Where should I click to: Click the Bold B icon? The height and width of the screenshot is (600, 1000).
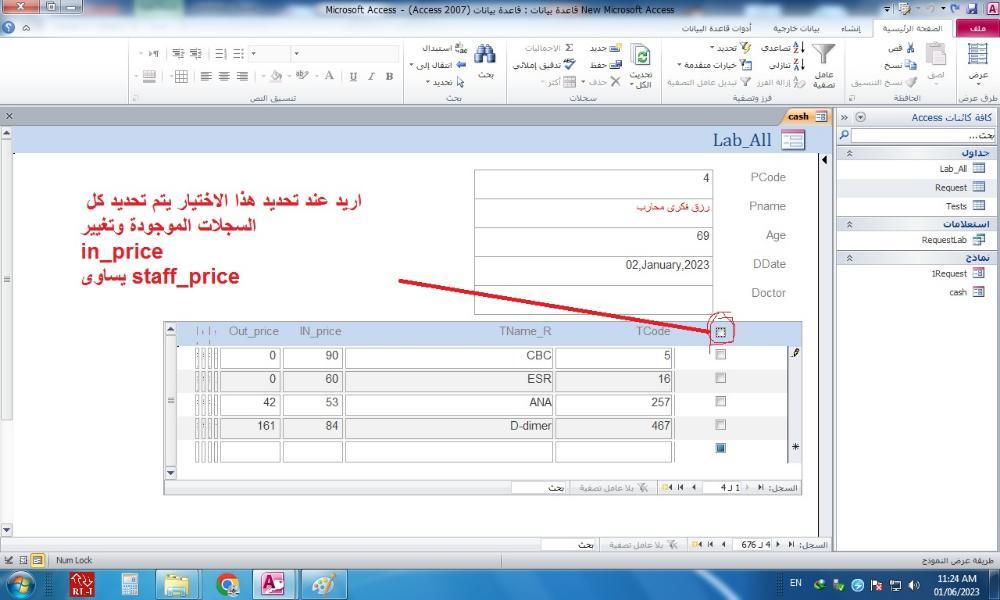pos(389,77)
